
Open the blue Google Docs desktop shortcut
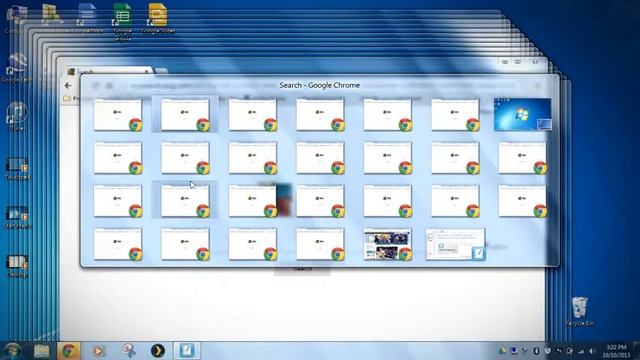tap(87, 18)
